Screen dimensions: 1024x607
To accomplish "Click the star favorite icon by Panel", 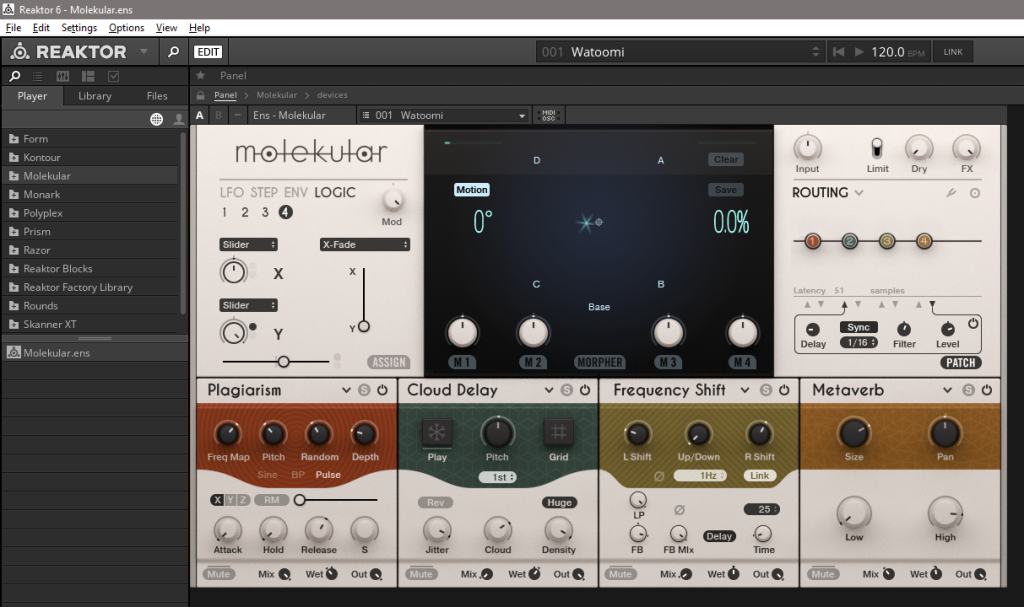I will (200, 75).
